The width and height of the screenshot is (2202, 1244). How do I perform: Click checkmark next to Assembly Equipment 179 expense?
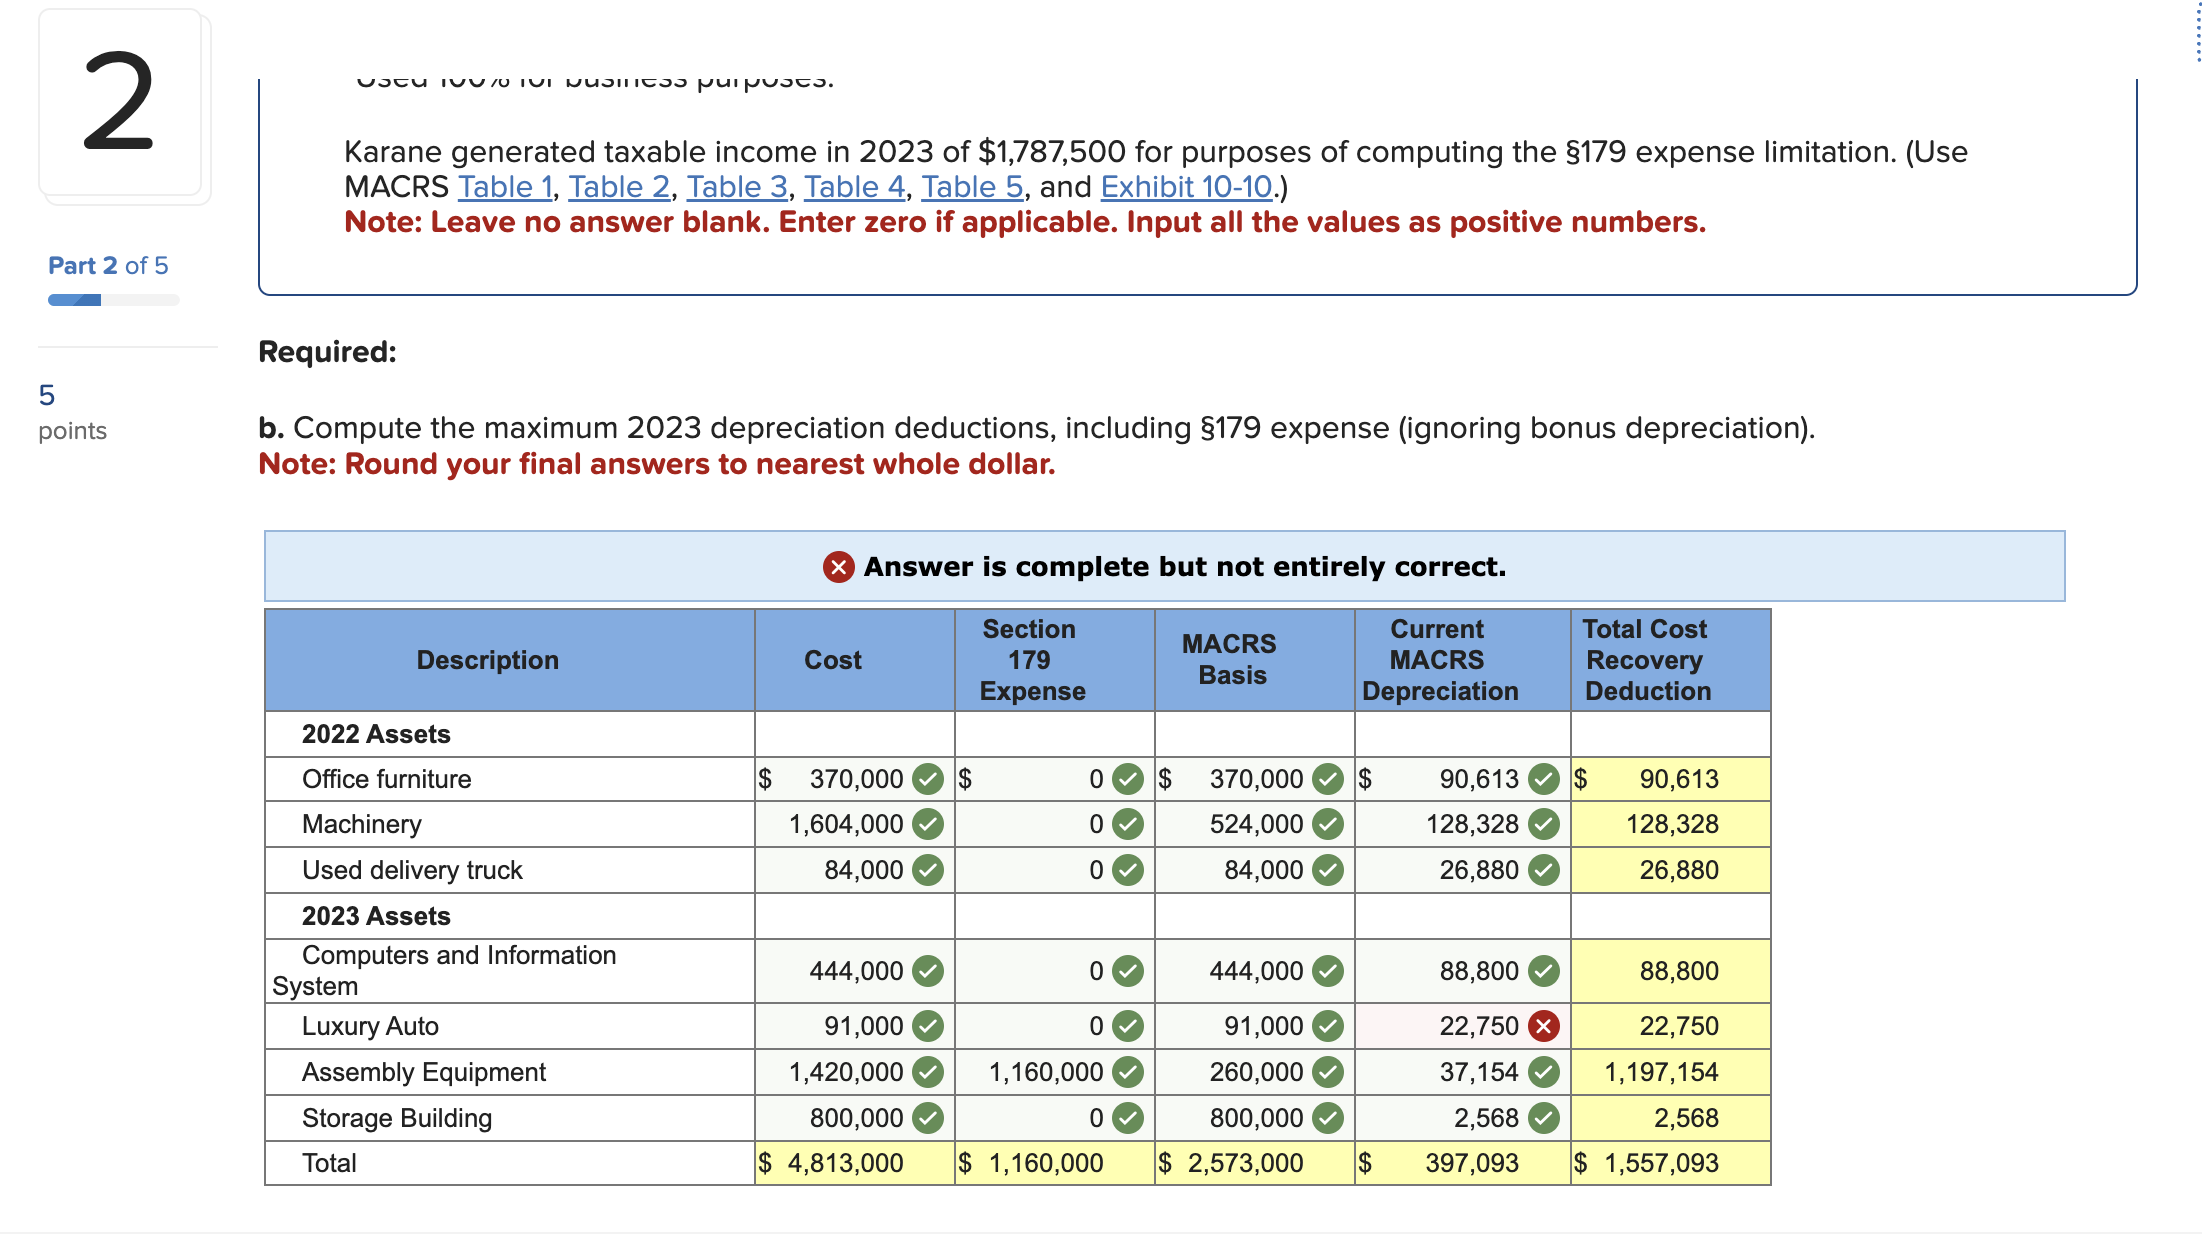click(1127, 1071)
